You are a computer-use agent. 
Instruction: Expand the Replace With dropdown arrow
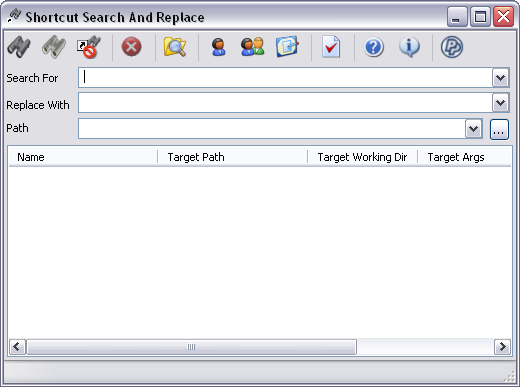coord(500,103)
